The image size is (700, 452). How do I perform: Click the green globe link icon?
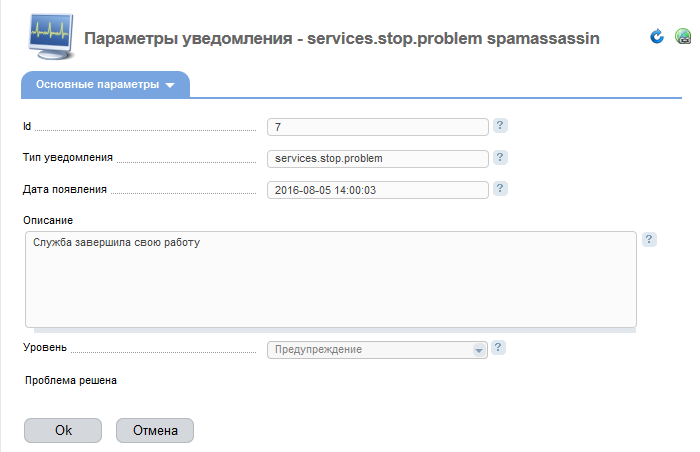coord(683,36)
